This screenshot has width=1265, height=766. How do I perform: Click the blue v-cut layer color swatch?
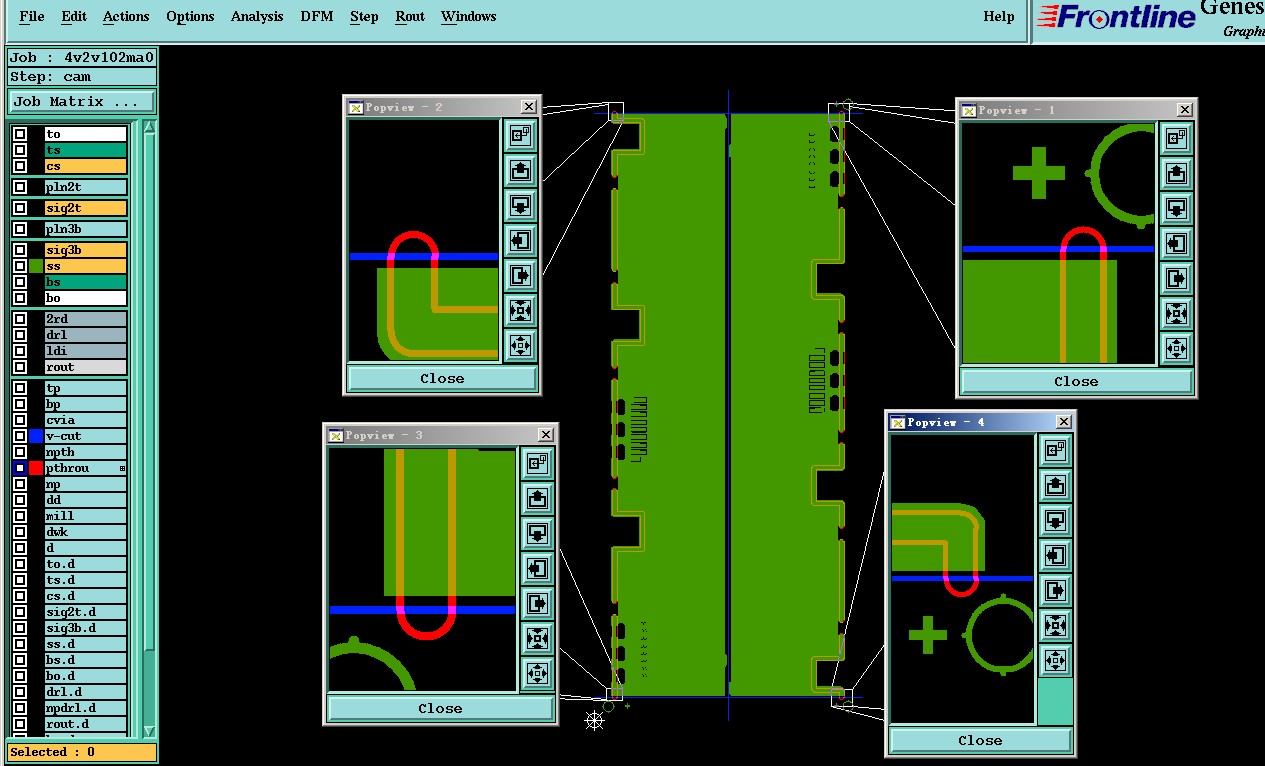click(36, 436)
